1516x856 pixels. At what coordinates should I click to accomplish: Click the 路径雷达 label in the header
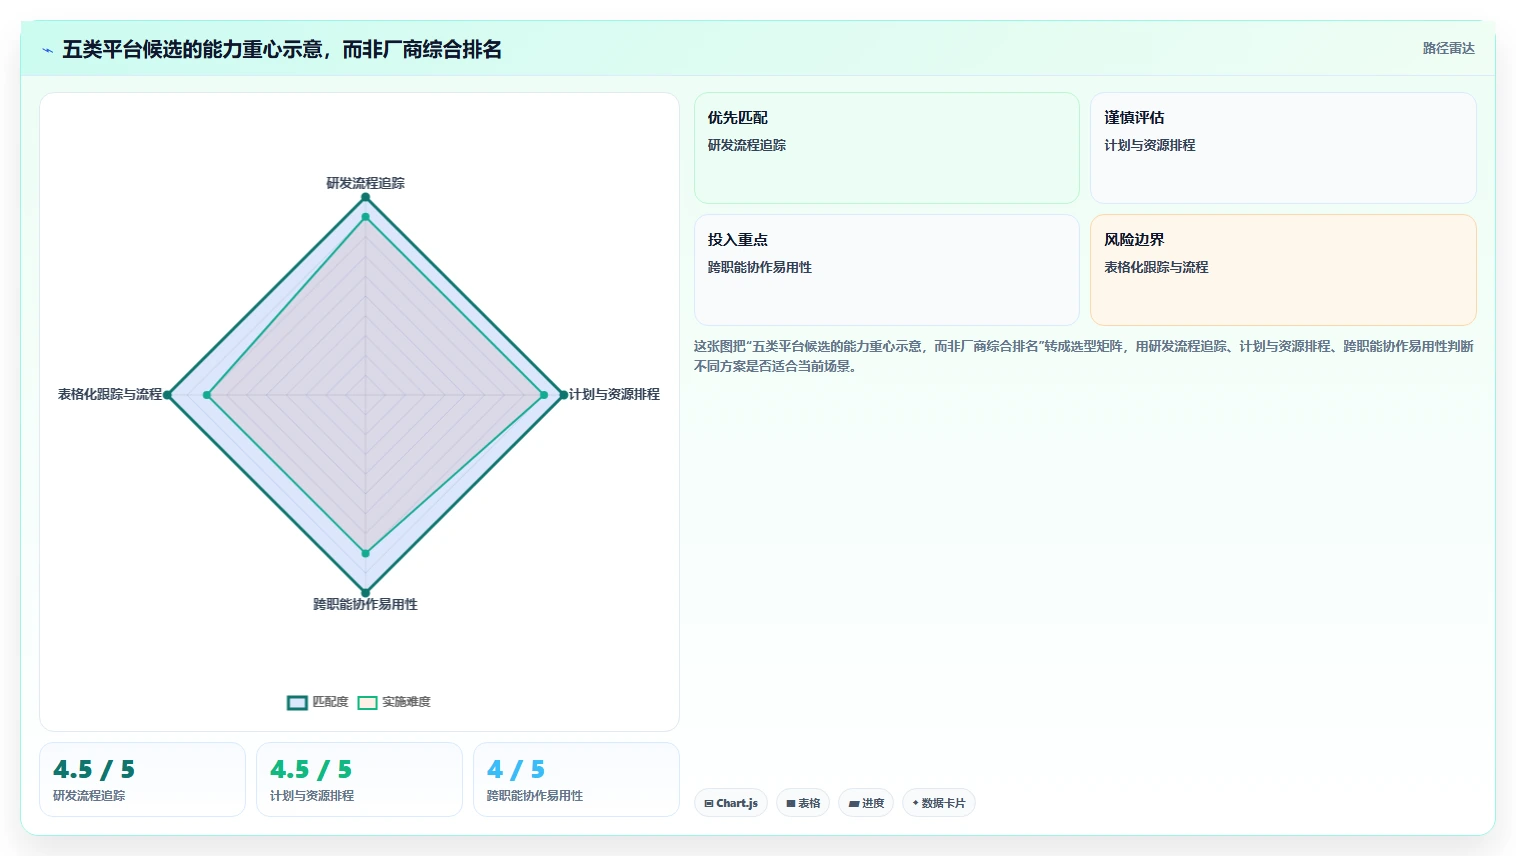[x=1449, y=48]
